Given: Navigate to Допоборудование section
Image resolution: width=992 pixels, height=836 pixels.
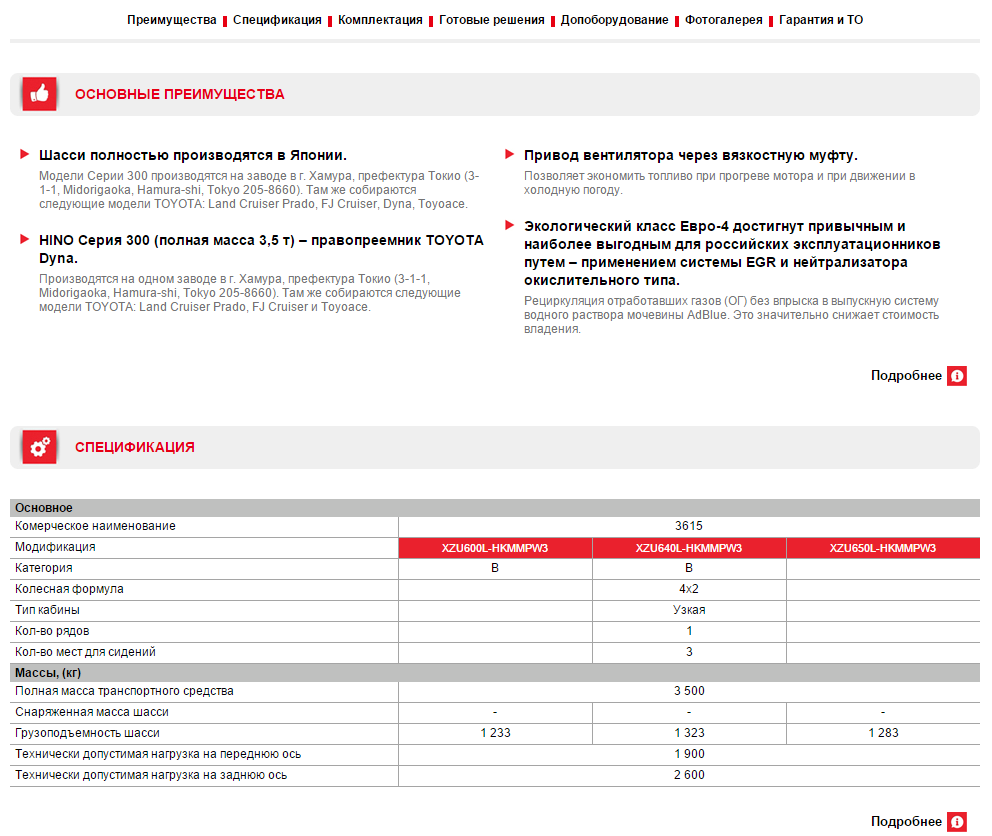Looking at the screenshot, I should click(x=614, y=20).
